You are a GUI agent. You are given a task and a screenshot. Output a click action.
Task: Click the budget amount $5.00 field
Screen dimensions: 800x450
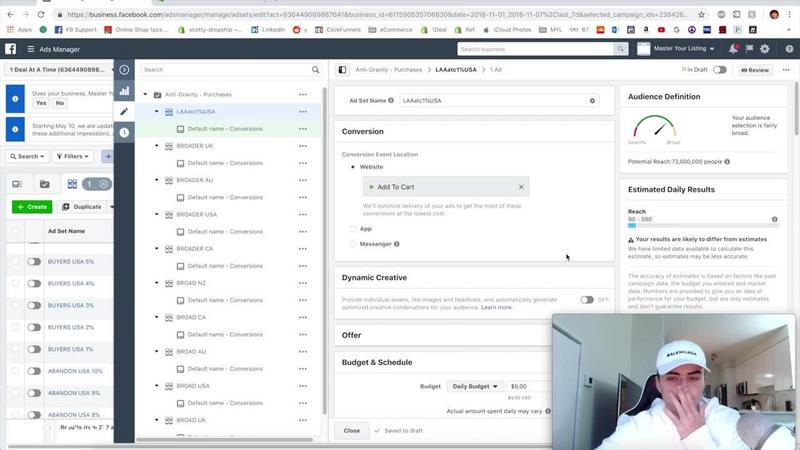coord(529,386)
